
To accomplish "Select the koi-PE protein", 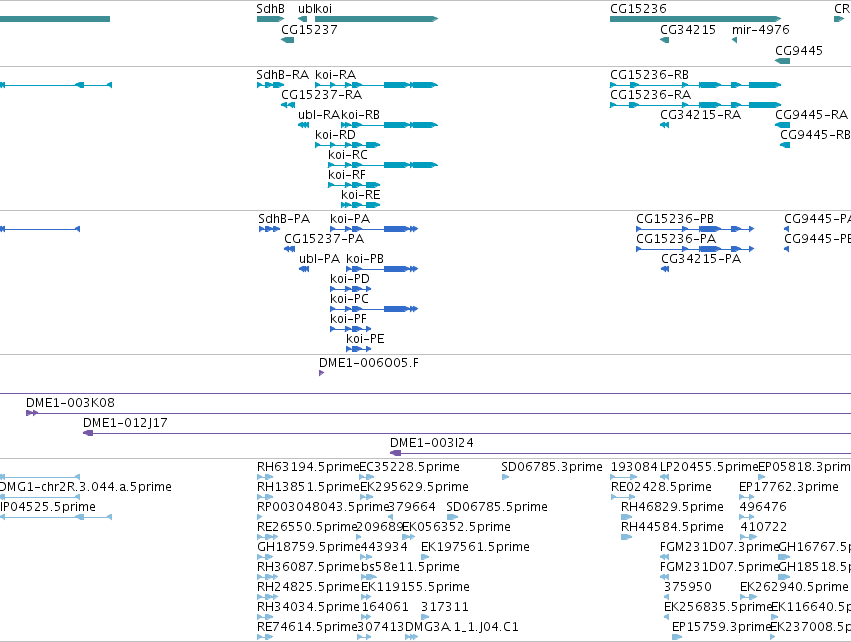I will 359,349.
